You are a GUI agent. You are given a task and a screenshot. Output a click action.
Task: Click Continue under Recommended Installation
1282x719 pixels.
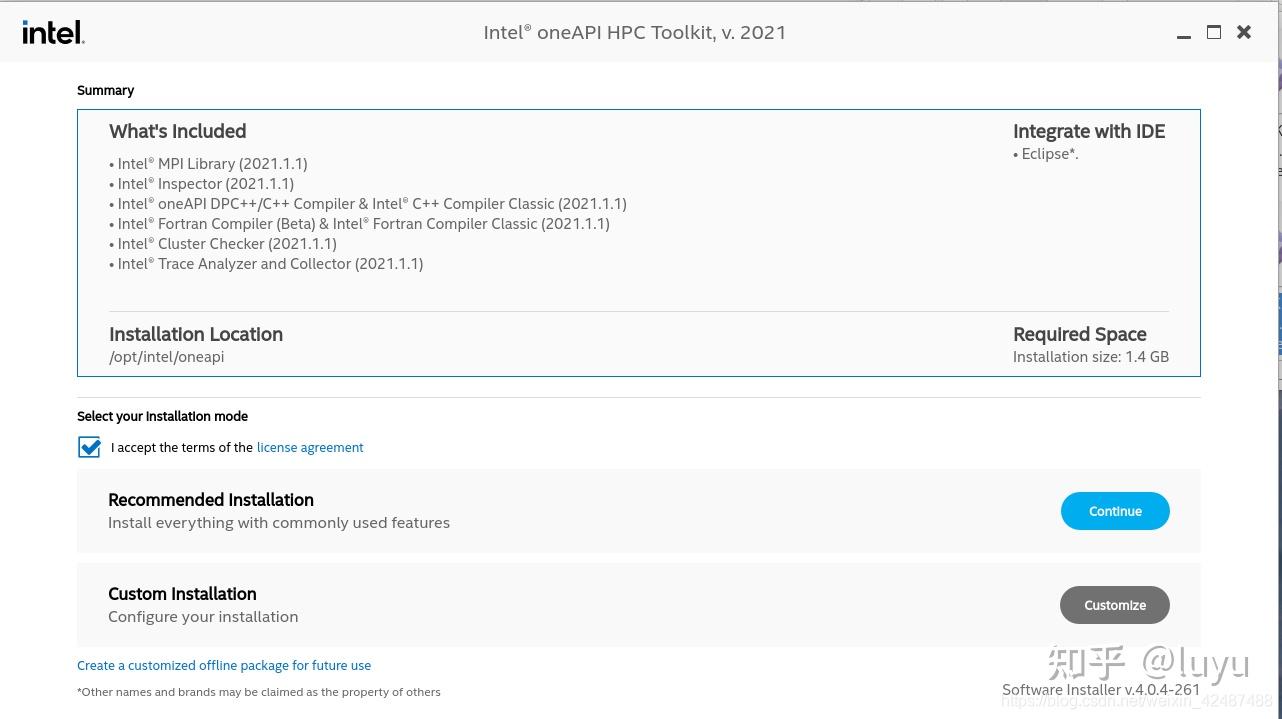tap(1114, 511)
